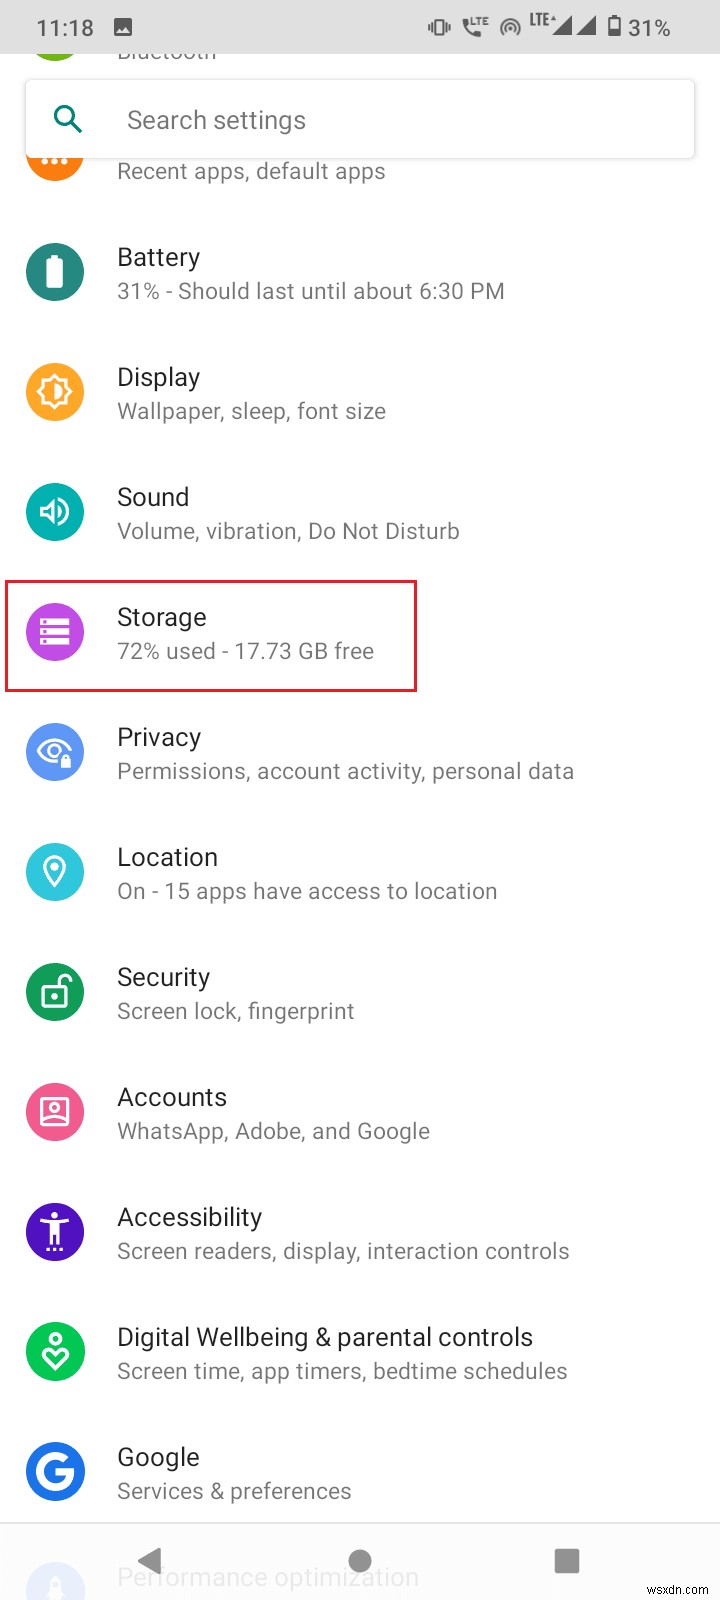Tap the screenshot icon in status bar
This screenshot has height=1600, width=720.
point(122,27)
